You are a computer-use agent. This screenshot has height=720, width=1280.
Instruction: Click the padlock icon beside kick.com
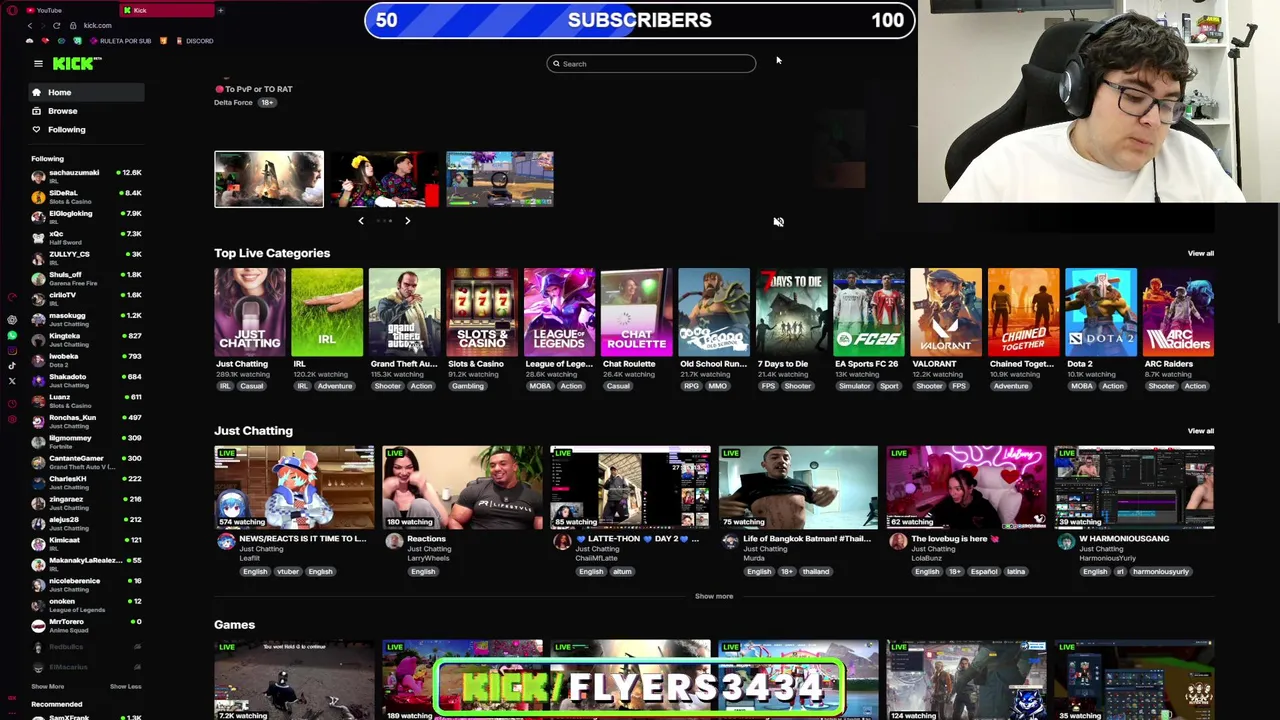[74, 25]
